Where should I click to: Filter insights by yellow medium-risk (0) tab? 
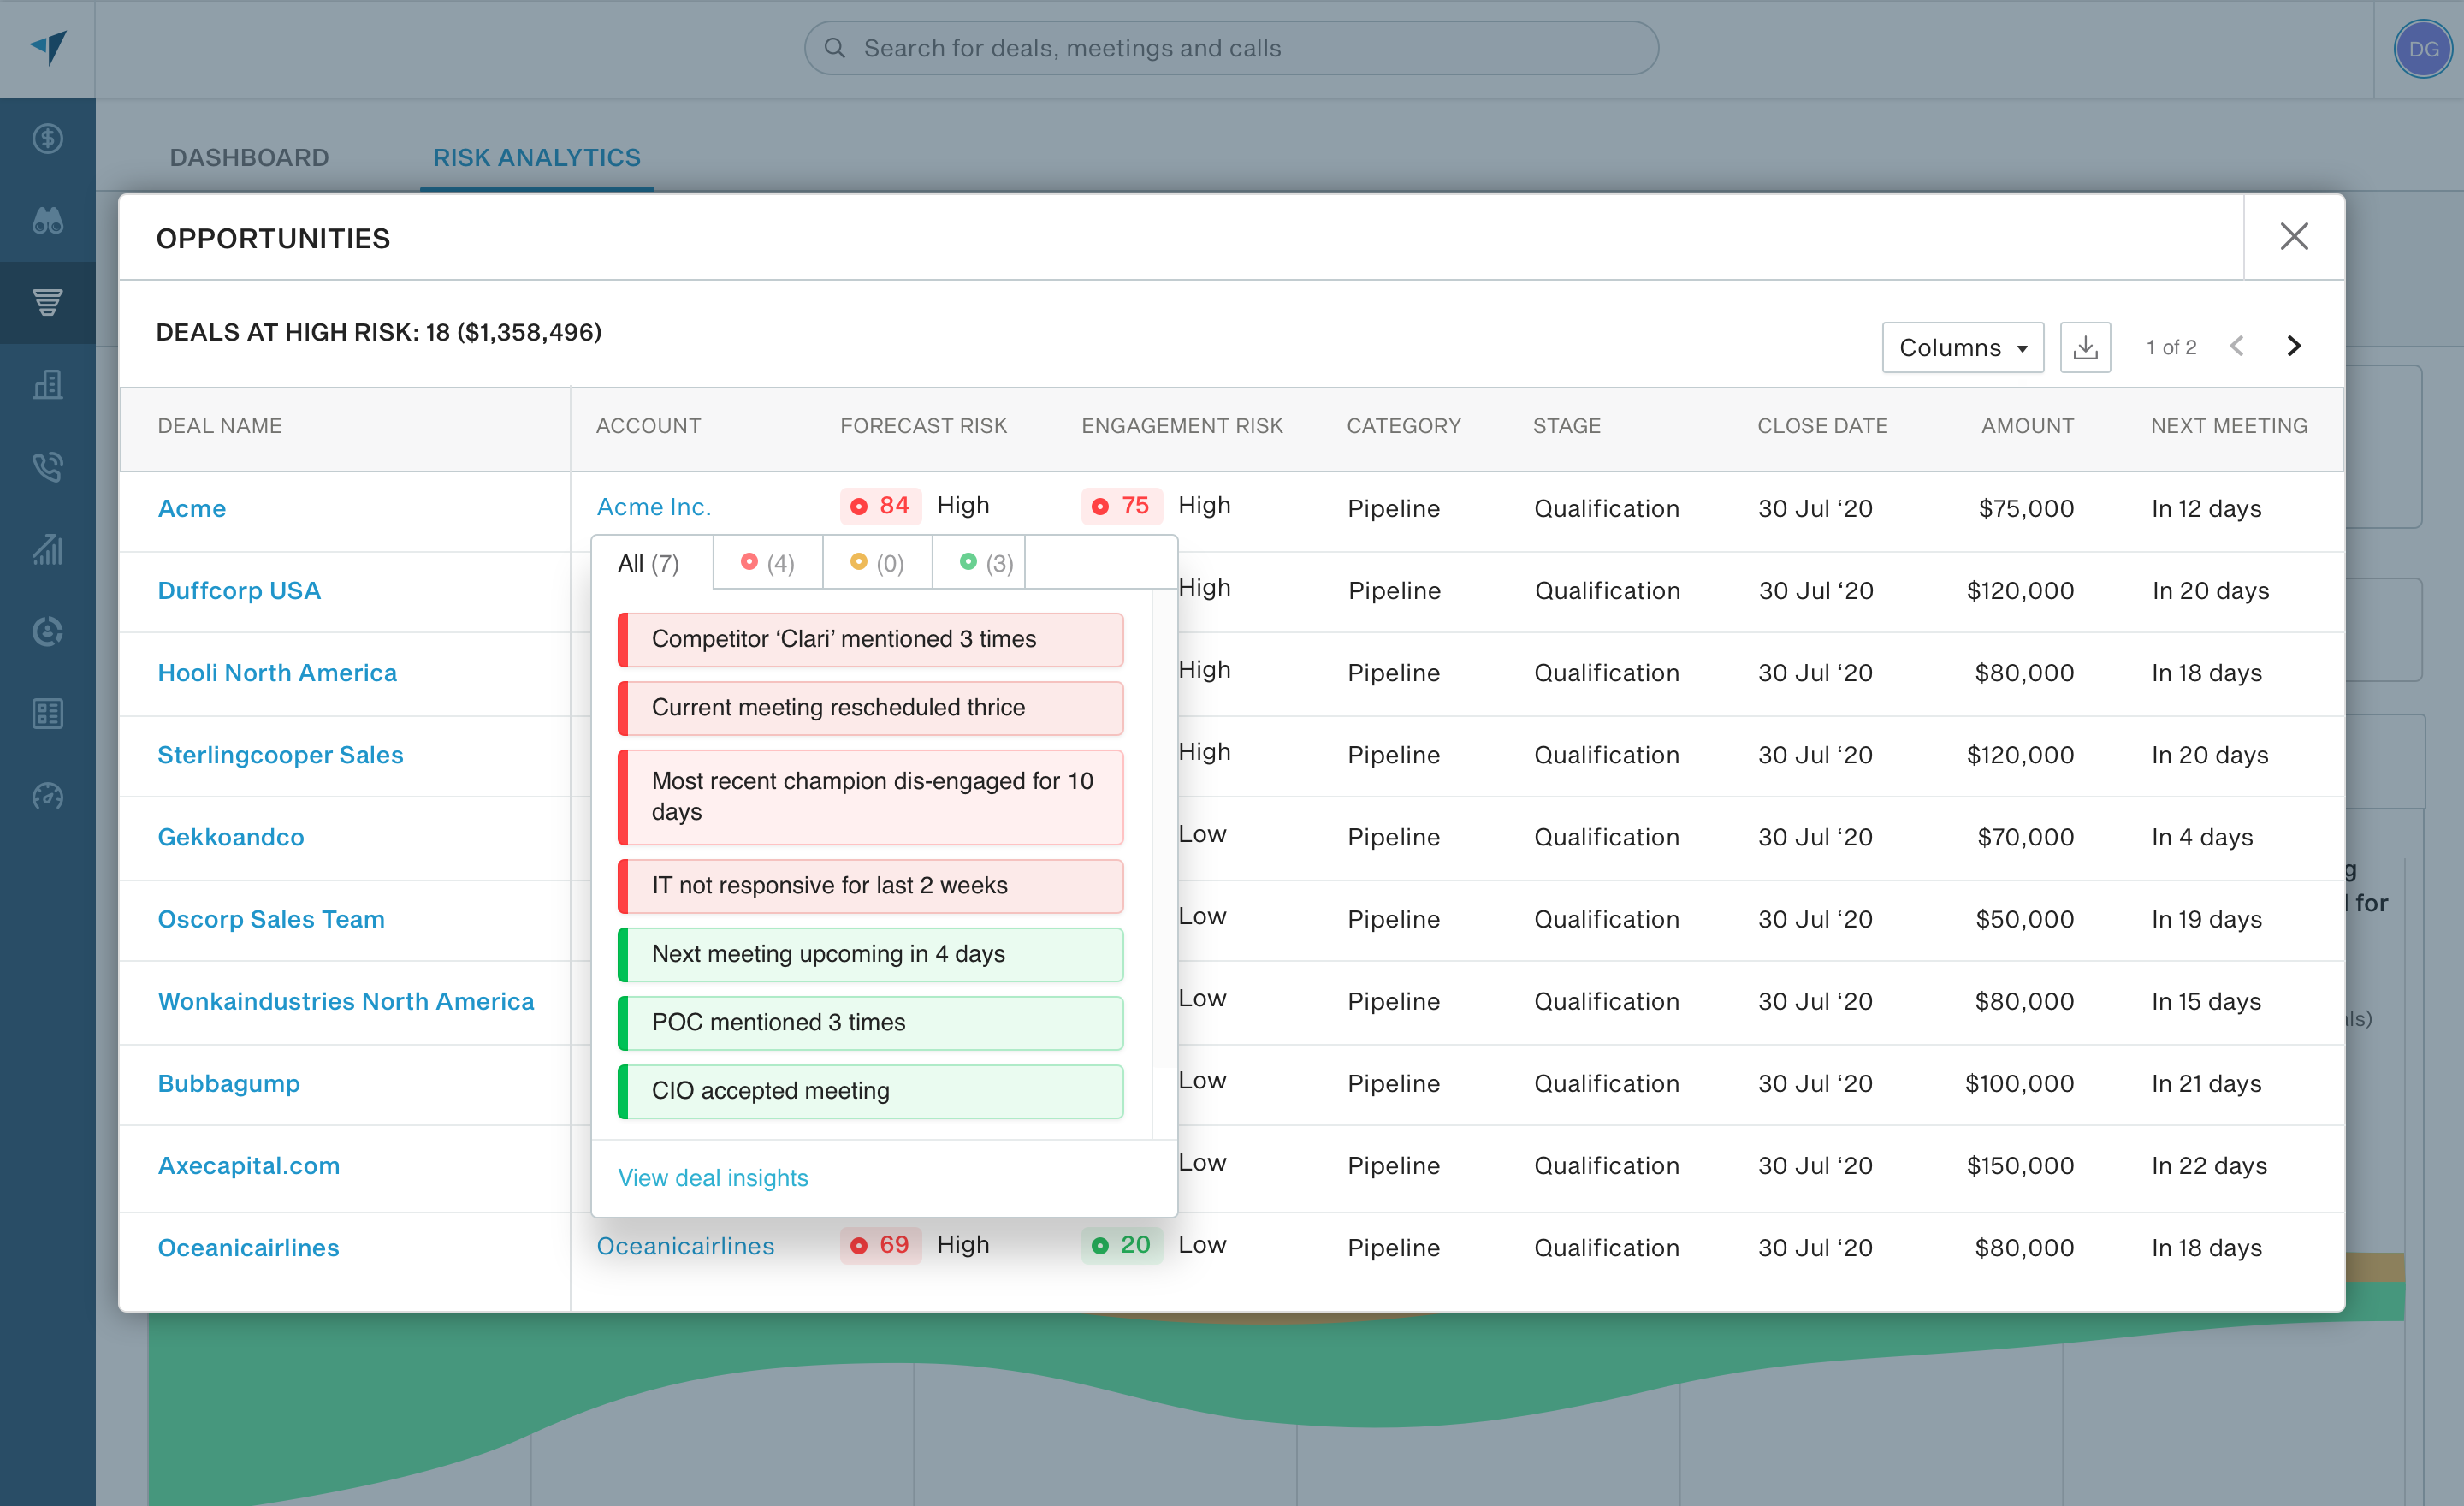[x=877, y=563]
